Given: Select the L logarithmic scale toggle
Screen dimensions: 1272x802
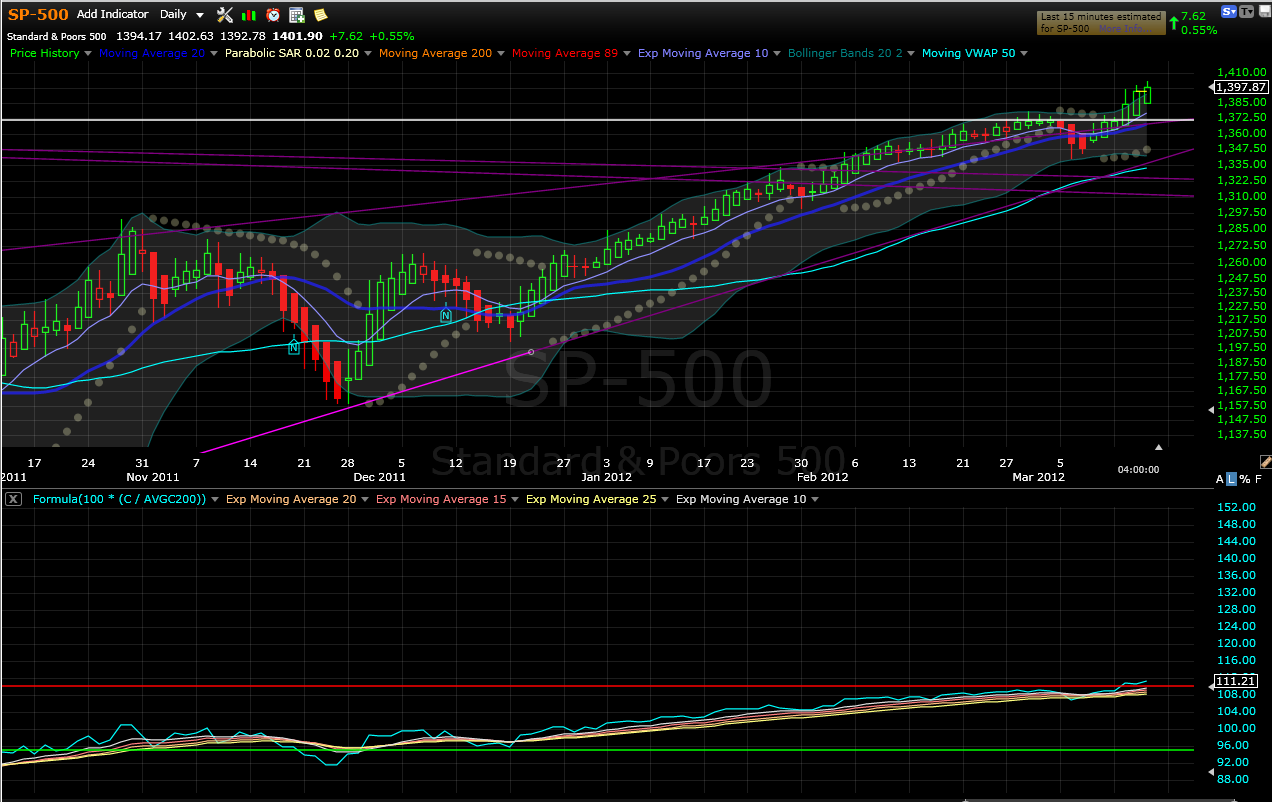Looking at the screenshot, I should click(1231, 479).
